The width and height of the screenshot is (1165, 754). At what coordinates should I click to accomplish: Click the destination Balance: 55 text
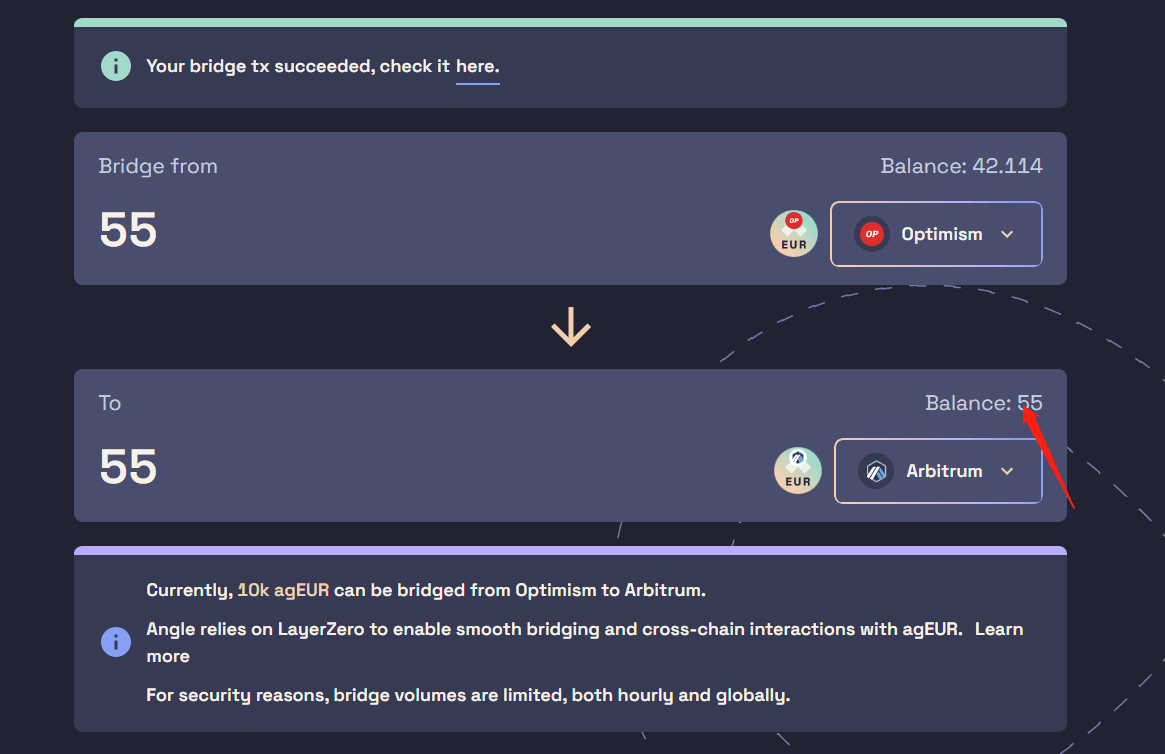984,403
